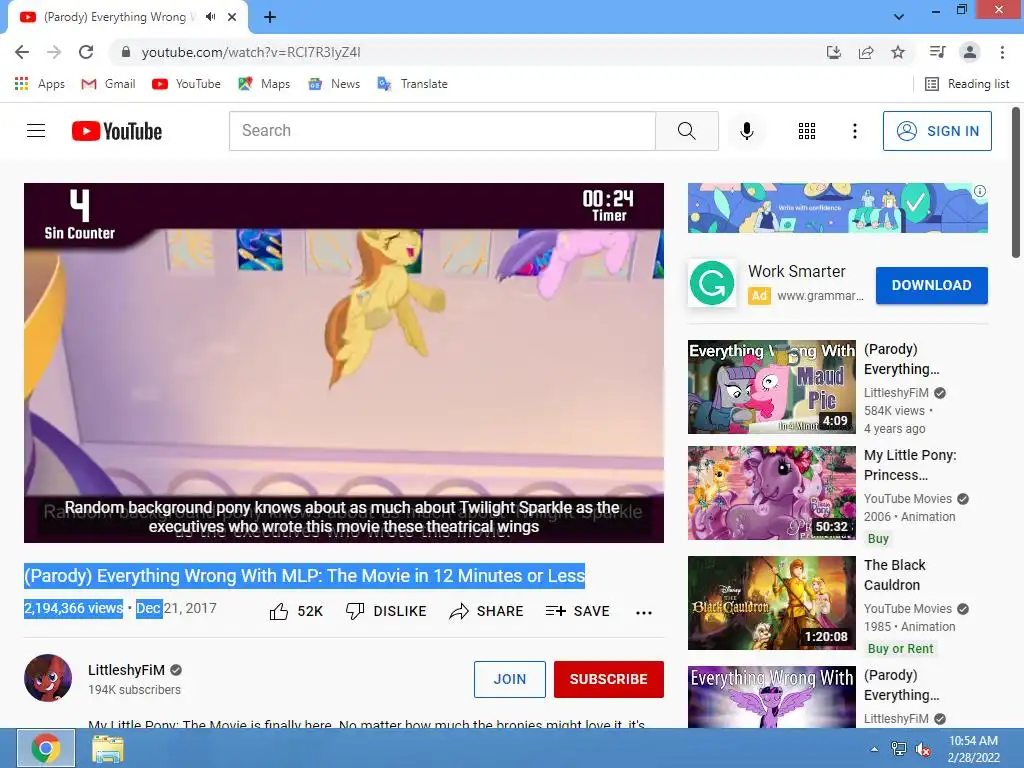This screenshot has height=768, width=1024.
Task: Open YouTube apps grid
Action: pyautogui.click(x=807, y=131)
